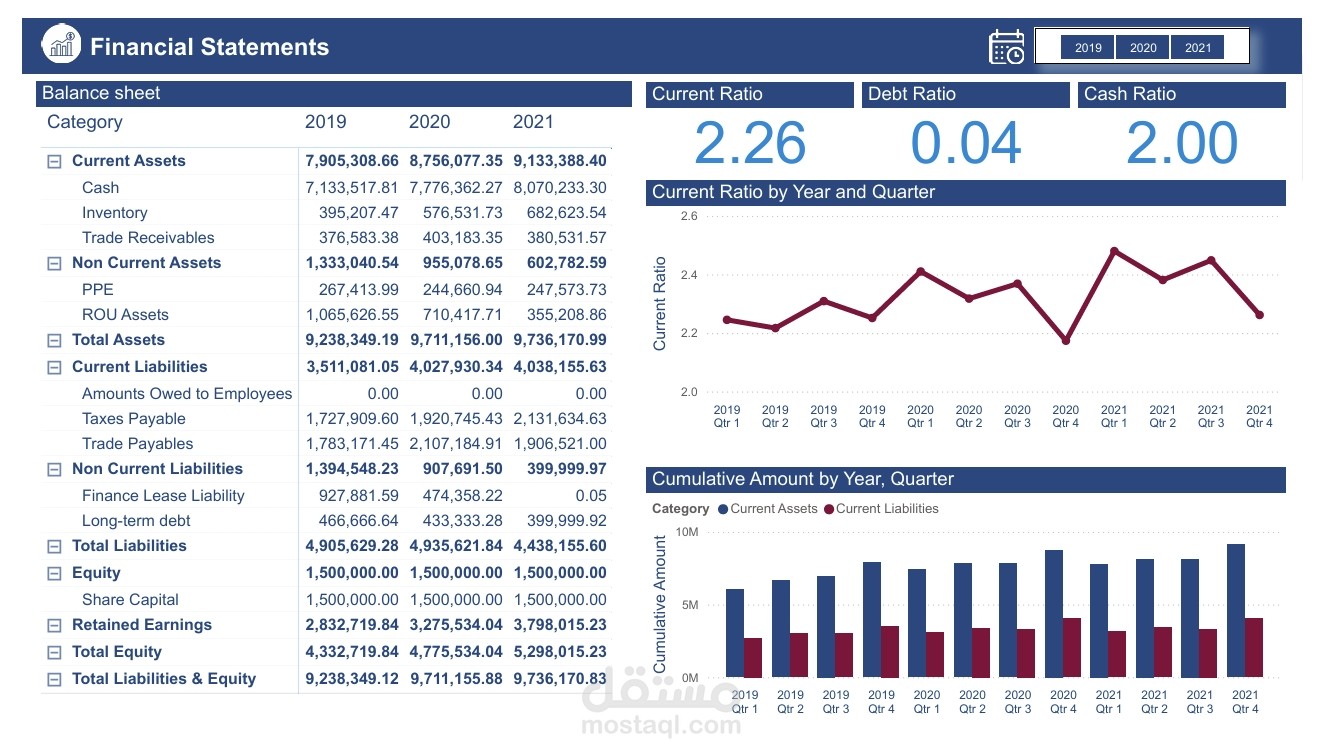Screen dimensions: 1324x754
Task: Select the Trade Receivables row label
Action: coord(148,237)
